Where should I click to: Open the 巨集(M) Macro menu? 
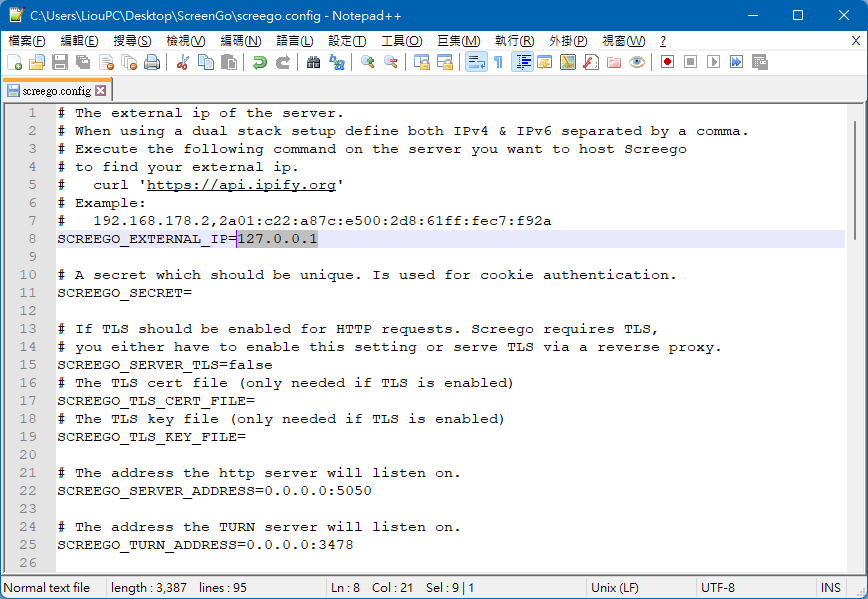tap(459, 41)
